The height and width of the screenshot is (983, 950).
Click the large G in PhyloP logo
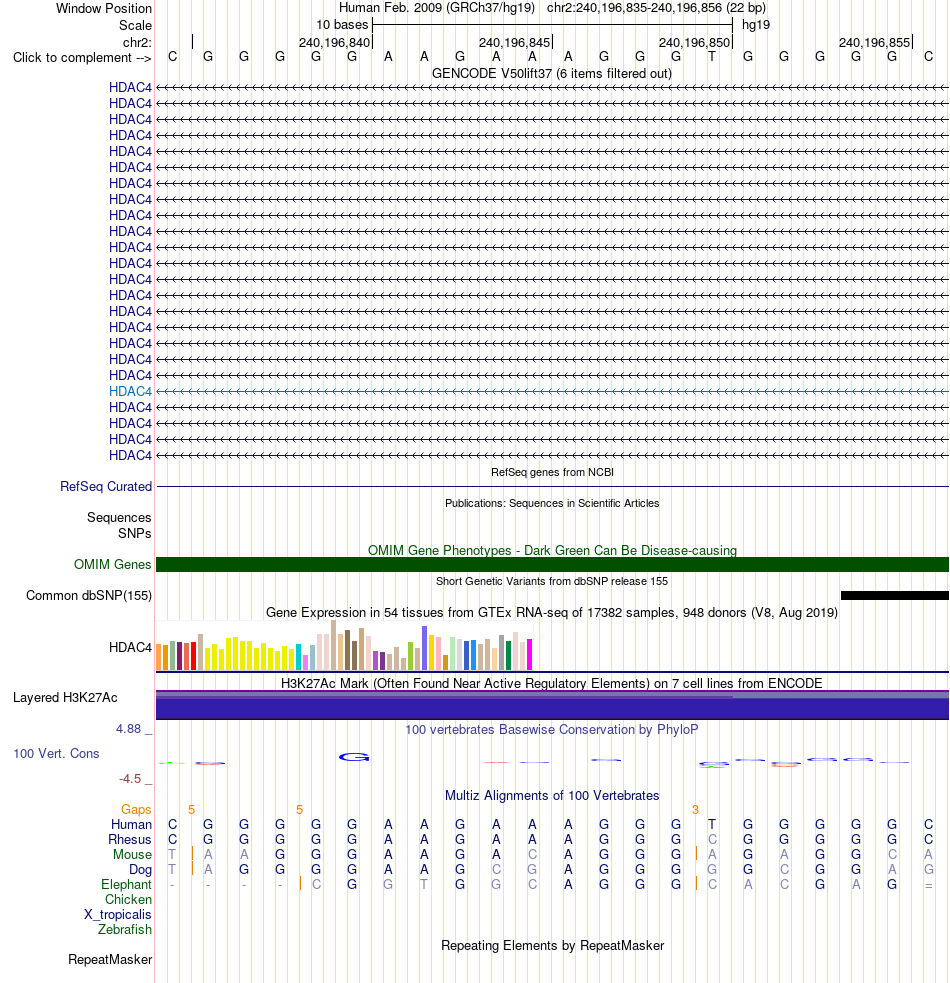[x=354, y=757]
